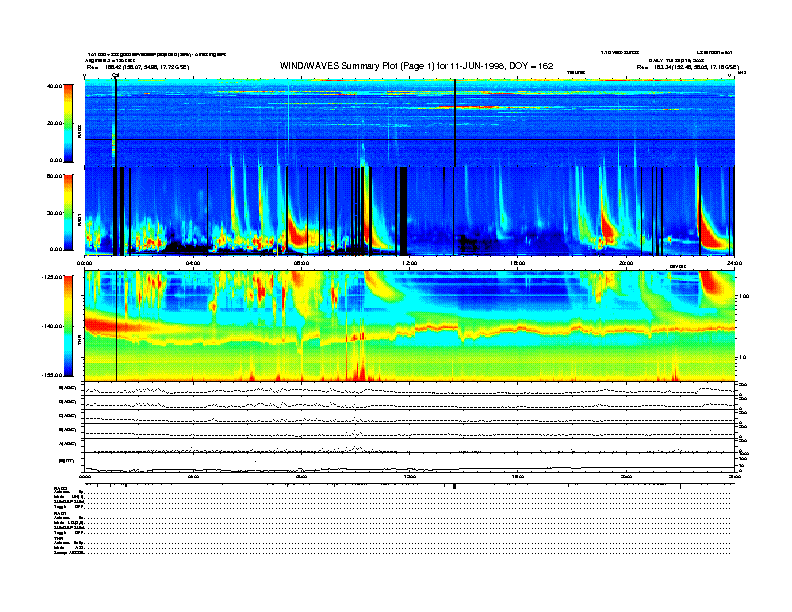Click the black marker below the bottom time axis
The image size is (792, 612).
[x=455, y=486]
